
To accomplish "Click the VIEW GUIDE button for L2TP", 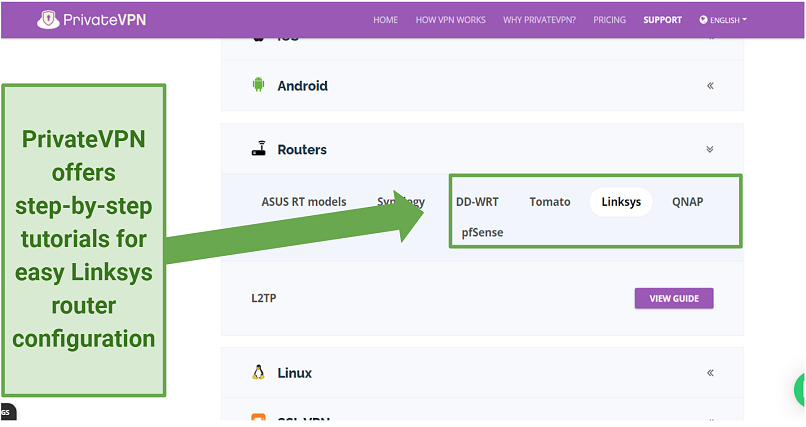I will pos(674,299).
